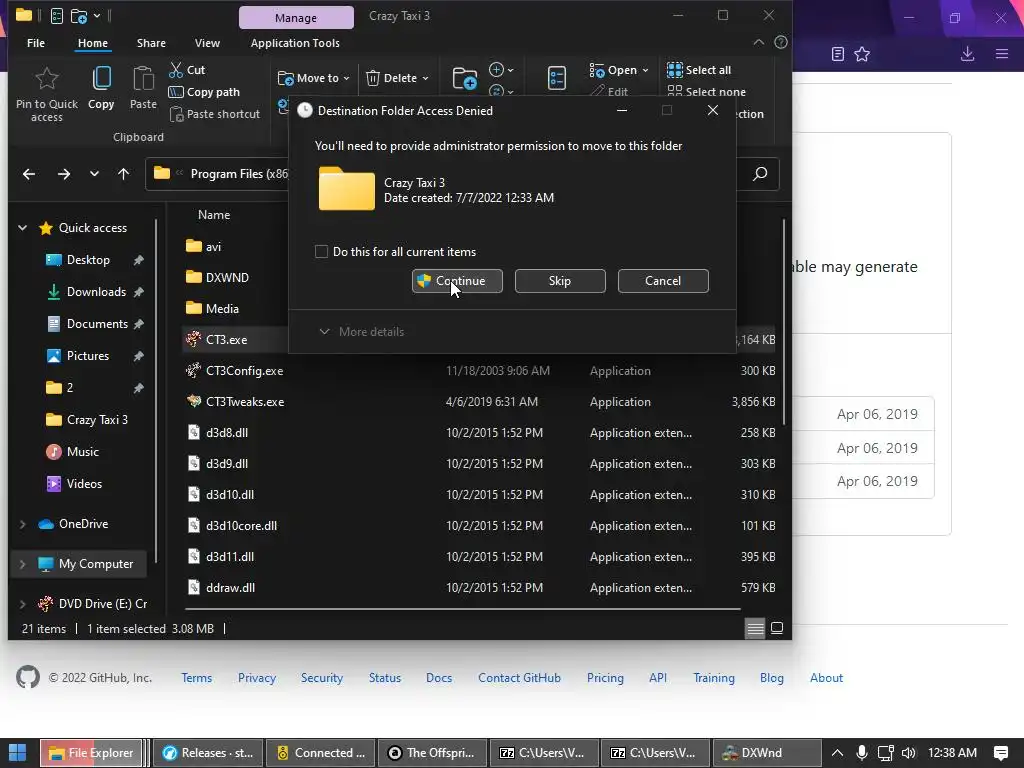The height and width of the screenshot is (768, 1024).
Task: Open Downloads in Quick access
Action: (x=96, y=292)
